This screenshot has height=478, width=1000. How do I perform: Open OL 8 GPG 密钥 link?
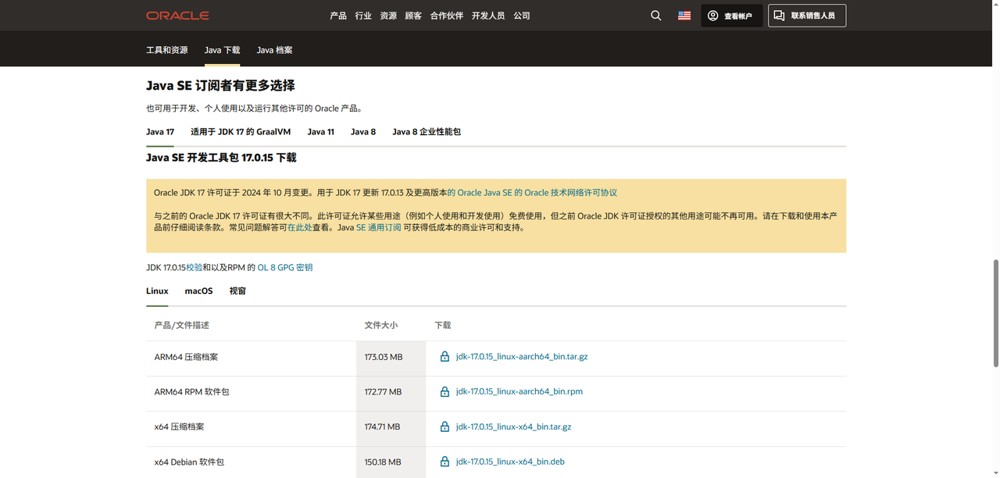tap(285, 268)
